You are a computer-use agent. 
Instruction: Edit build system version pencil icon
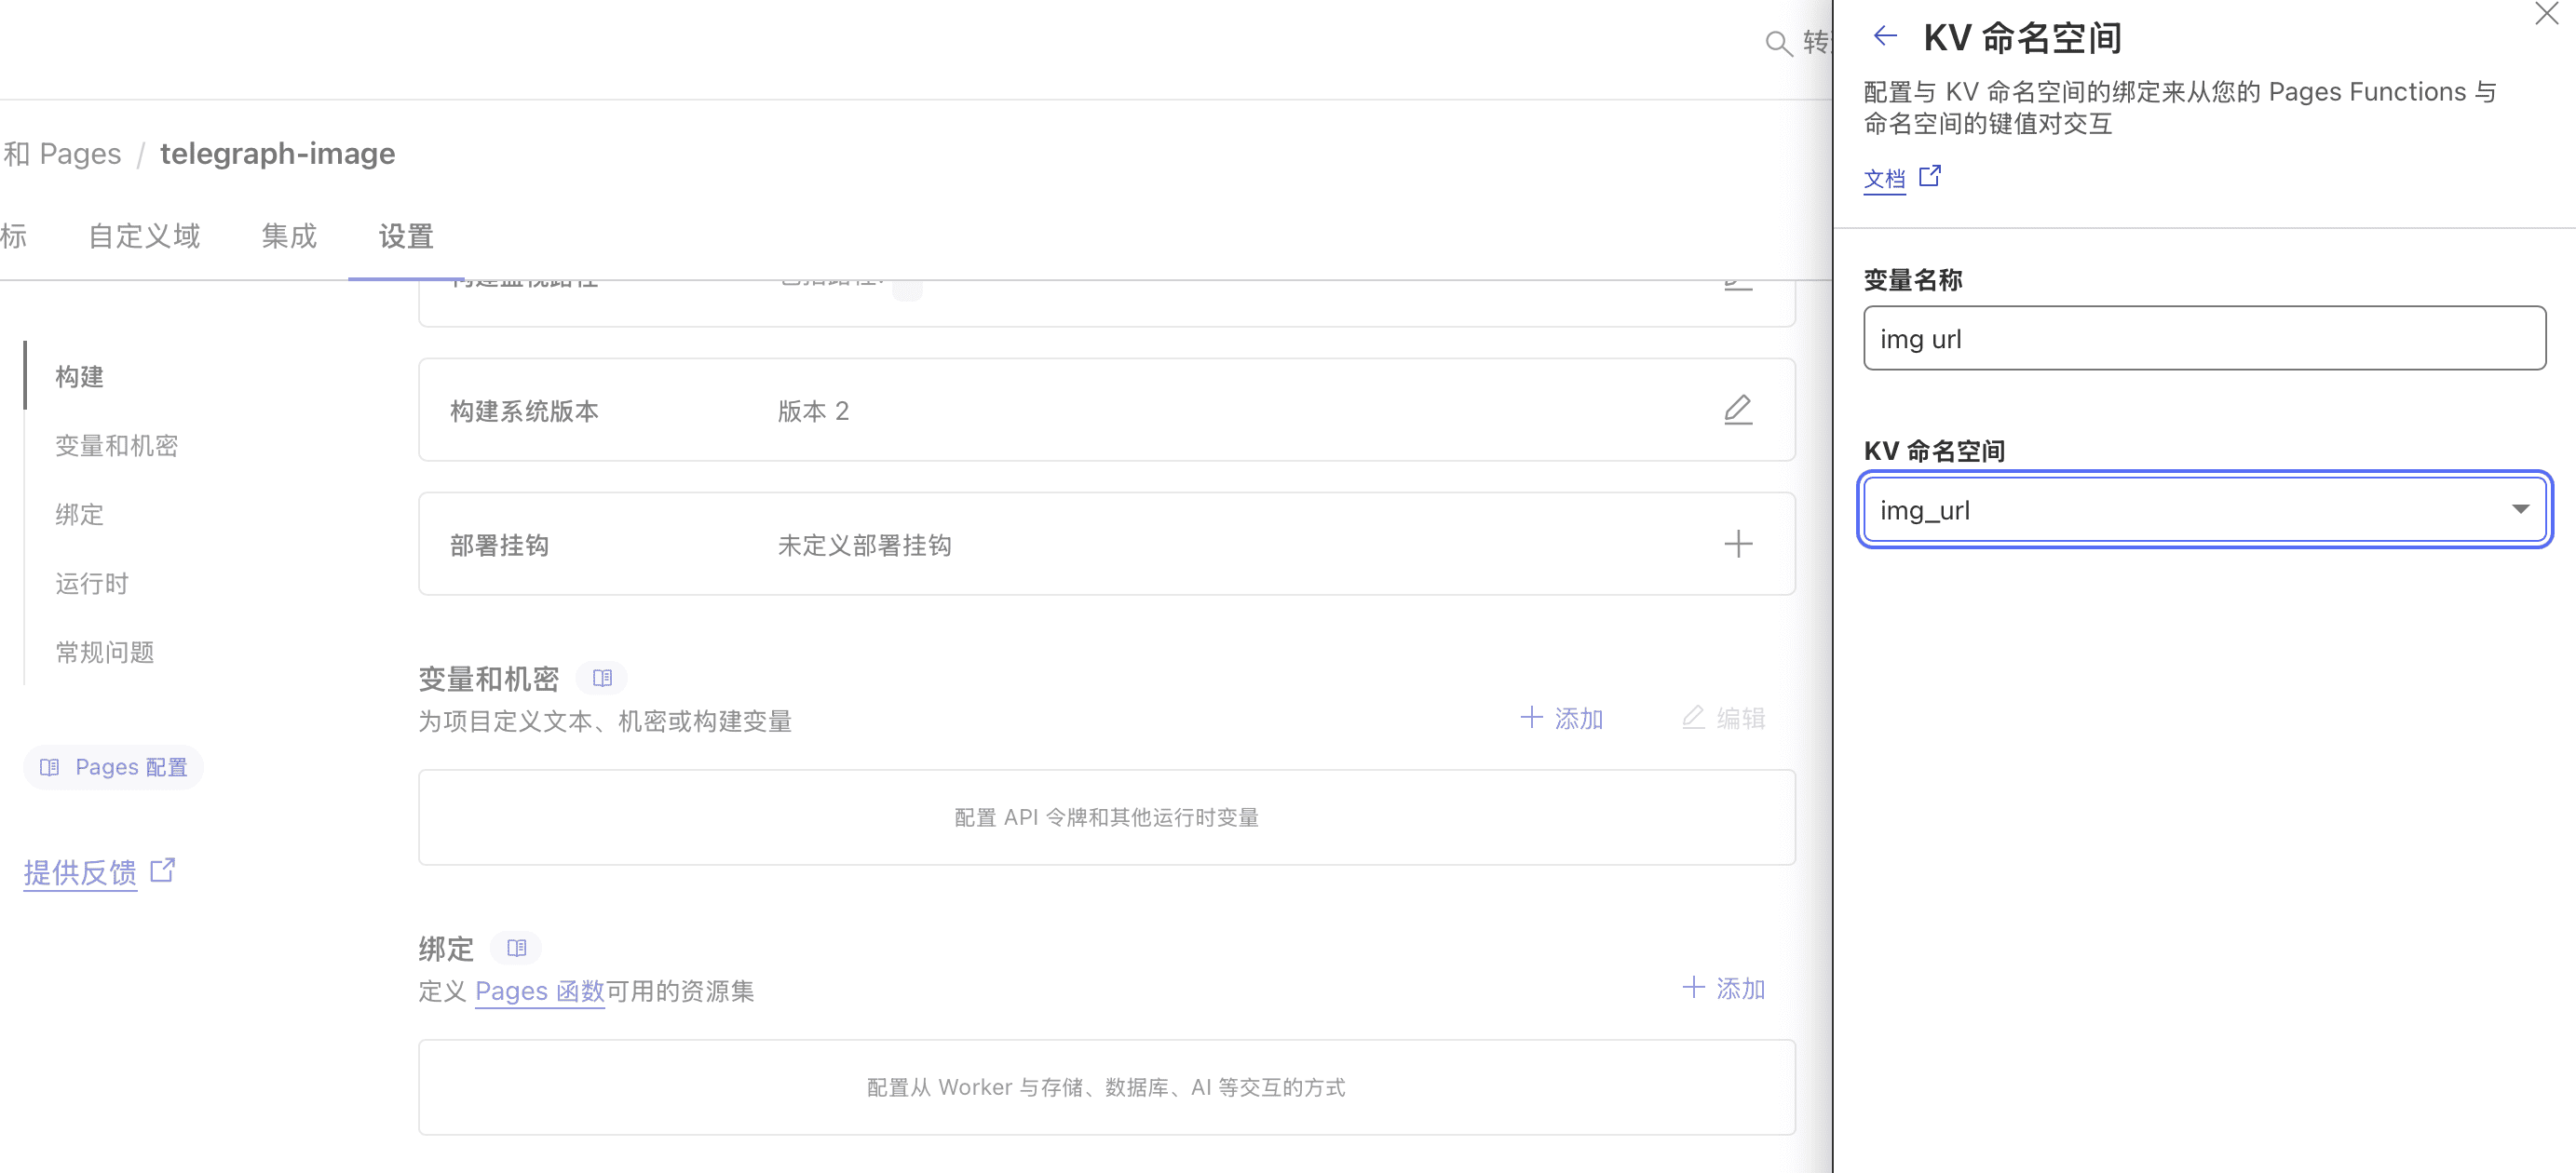(x=1738, y=410)
